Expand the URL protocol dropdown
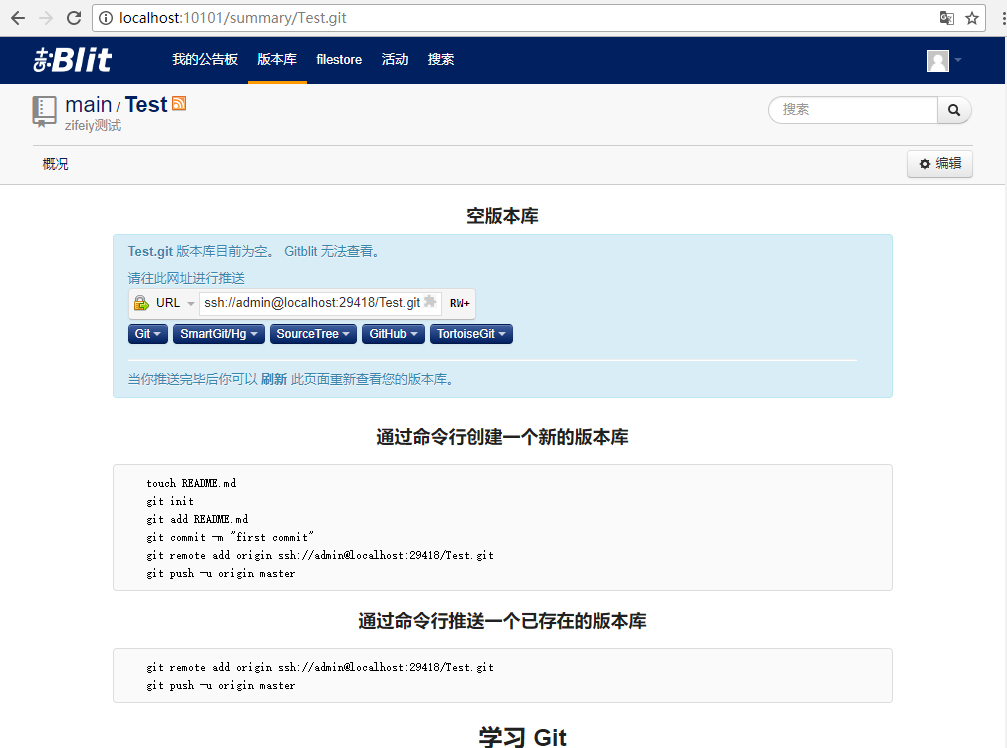Image resolution: width=1007 pixels, height=748 pixels. click(175, 303)
